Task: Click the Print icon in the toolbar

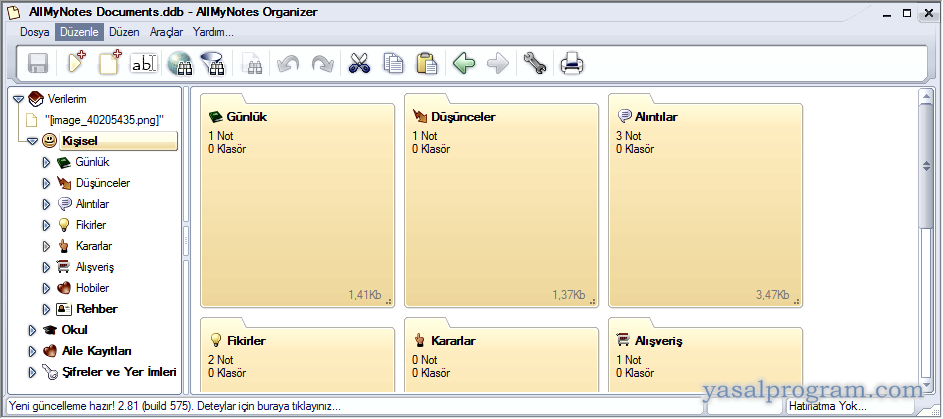Action: point(572,64)
